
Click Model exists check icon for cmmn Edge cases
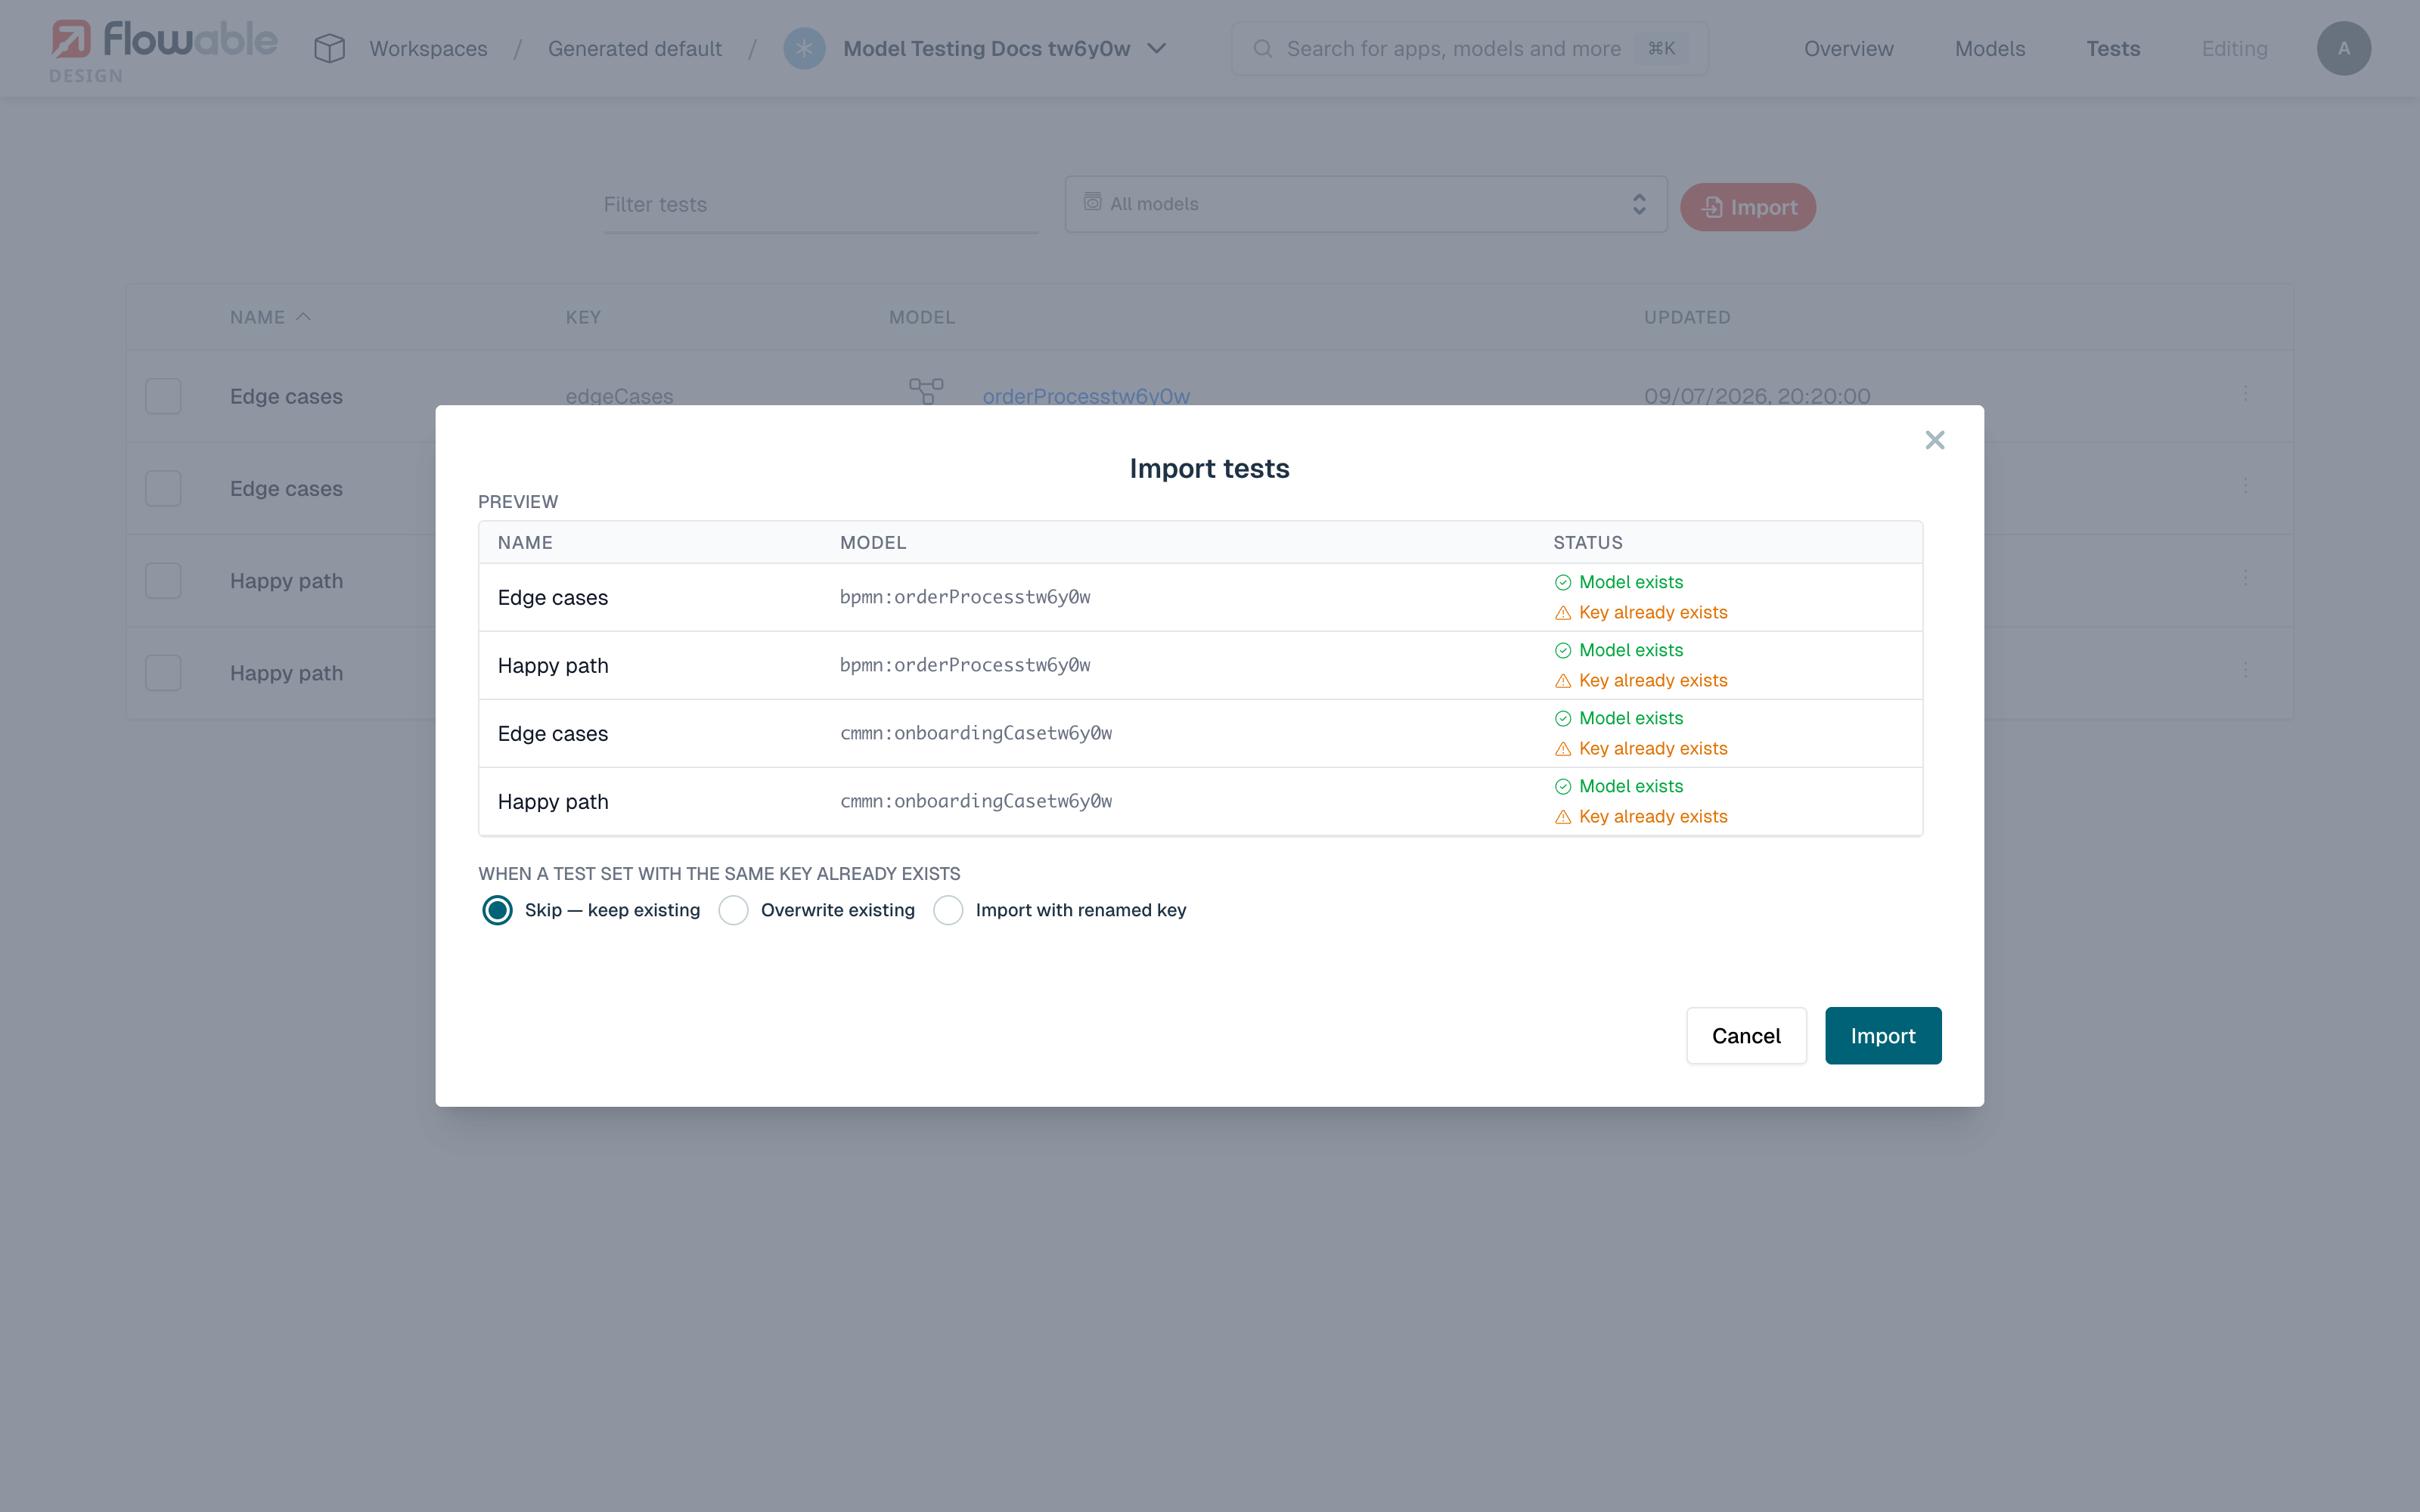pyautogui.click(x=1562, y=718)
